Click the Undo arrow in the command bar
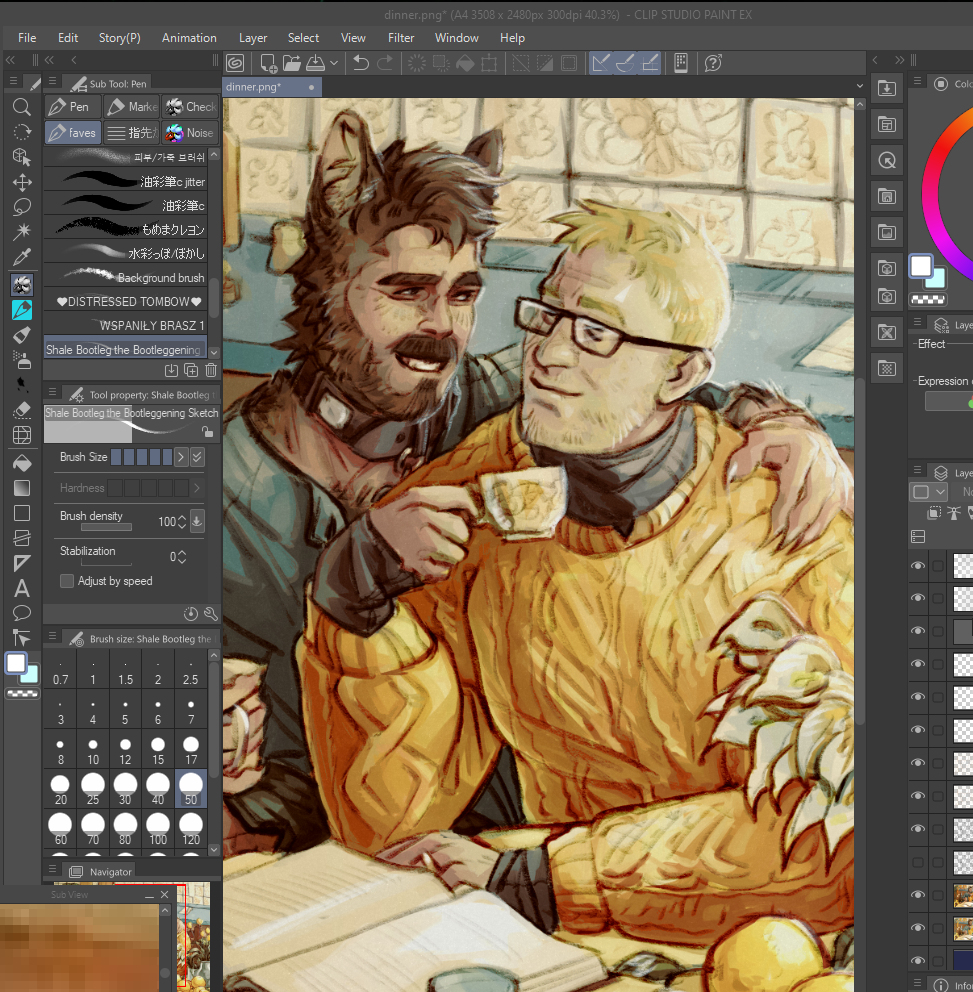This screenshot has width=973, height=992. tap(361, 63)
